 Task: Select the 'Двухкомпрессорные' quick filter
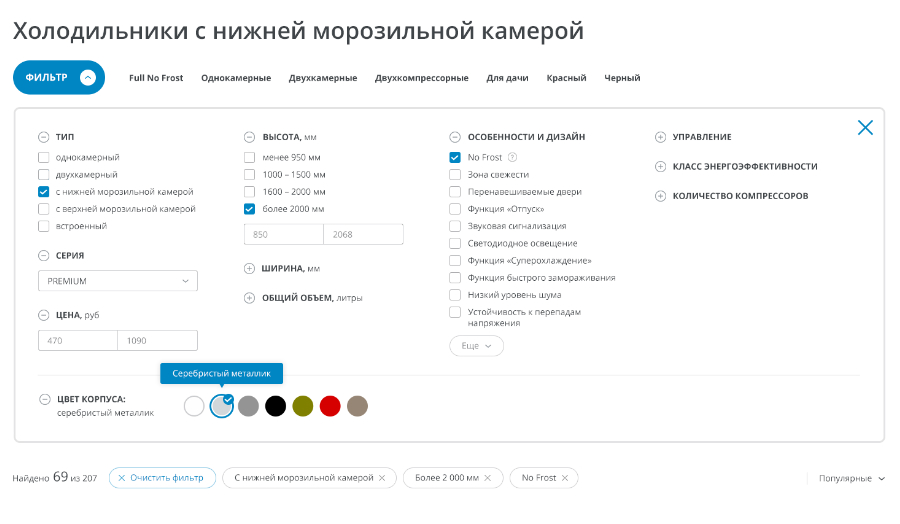(x=421, y=78)
